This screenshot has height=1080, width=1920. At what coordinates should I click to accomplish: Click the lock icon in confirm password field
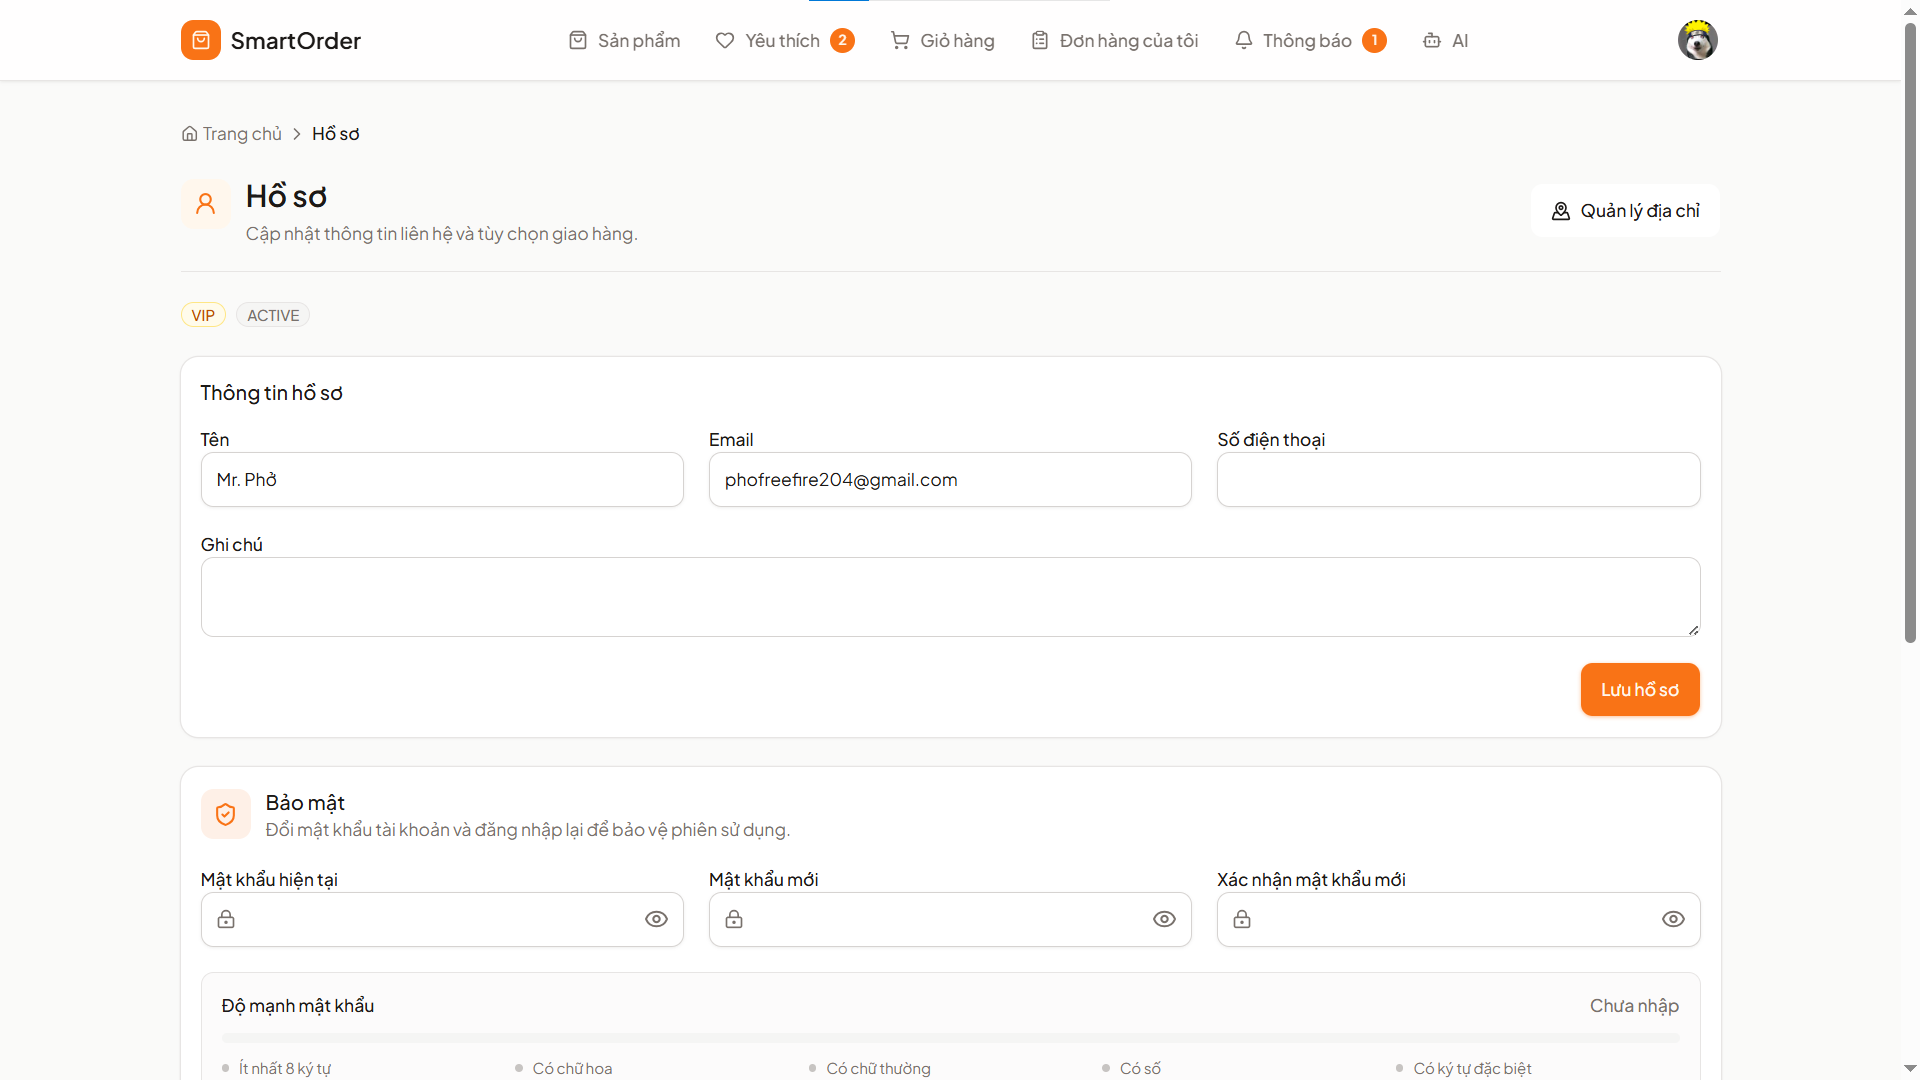tap(1242, 920)
